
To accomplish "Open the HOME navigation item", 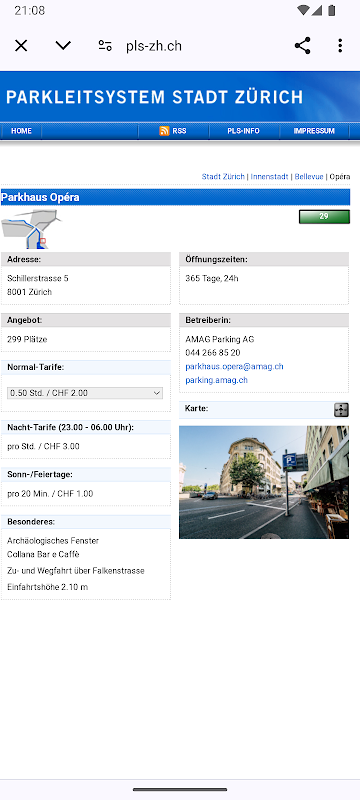I will click(x=21, y=131).
